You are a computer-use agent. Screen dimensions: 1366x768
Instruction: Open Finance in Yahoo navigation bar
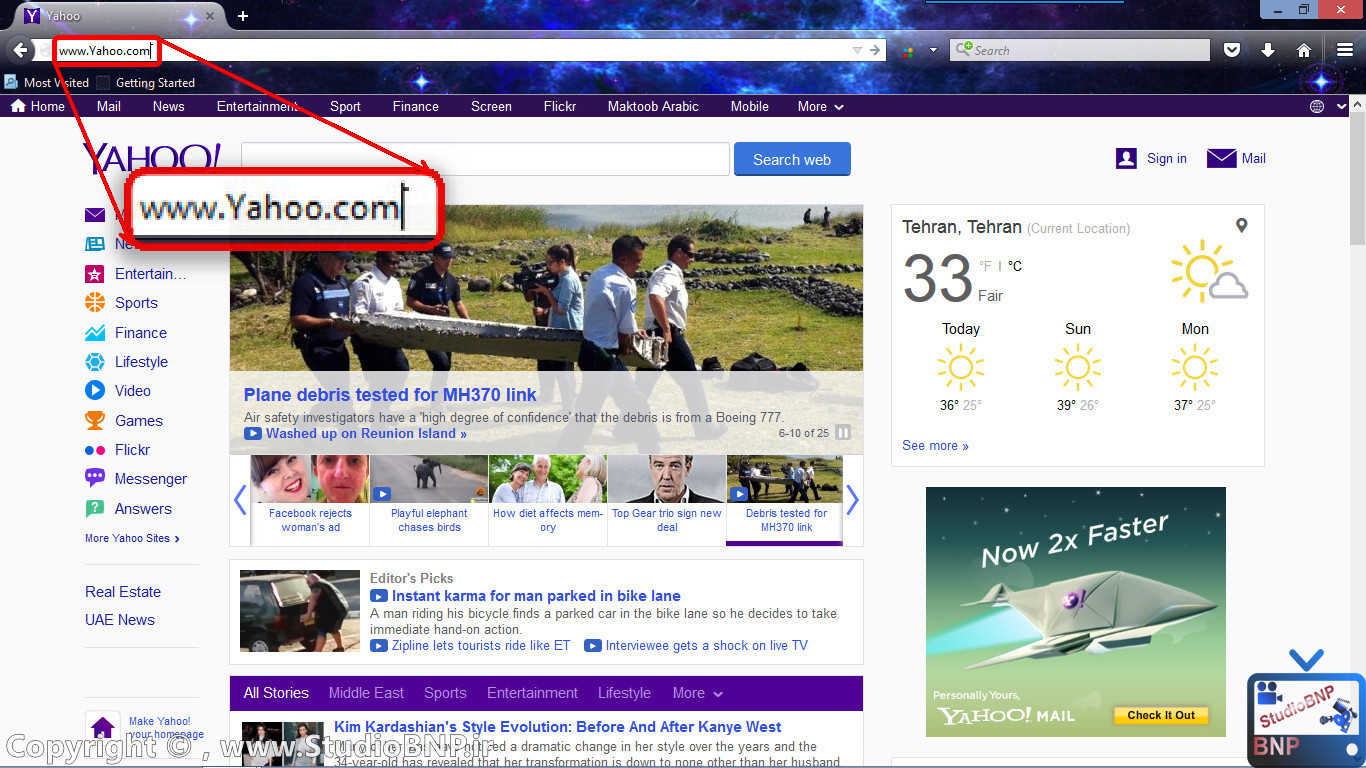point(416,106)
